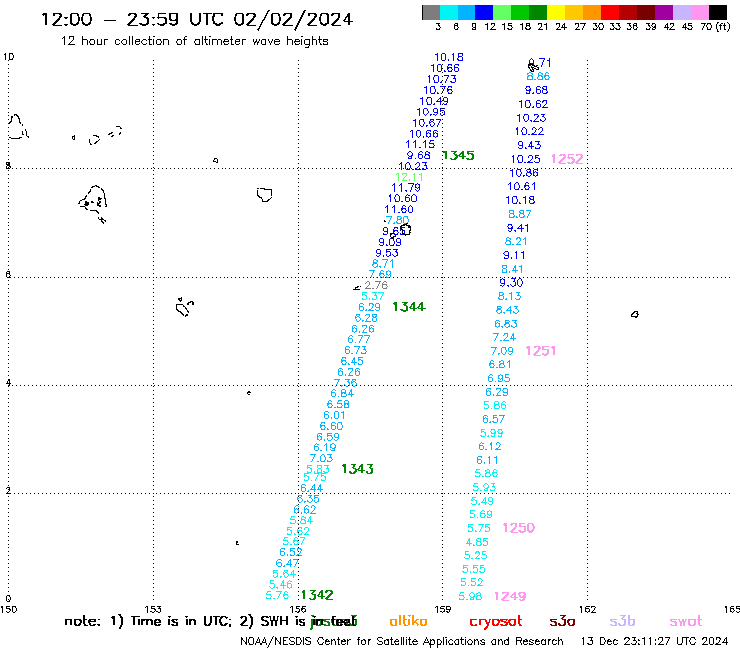Image resolution: width=740 pixels, height=650 pixels.
Task: Click the '156' longitude axis label
Action: point(298,609)
